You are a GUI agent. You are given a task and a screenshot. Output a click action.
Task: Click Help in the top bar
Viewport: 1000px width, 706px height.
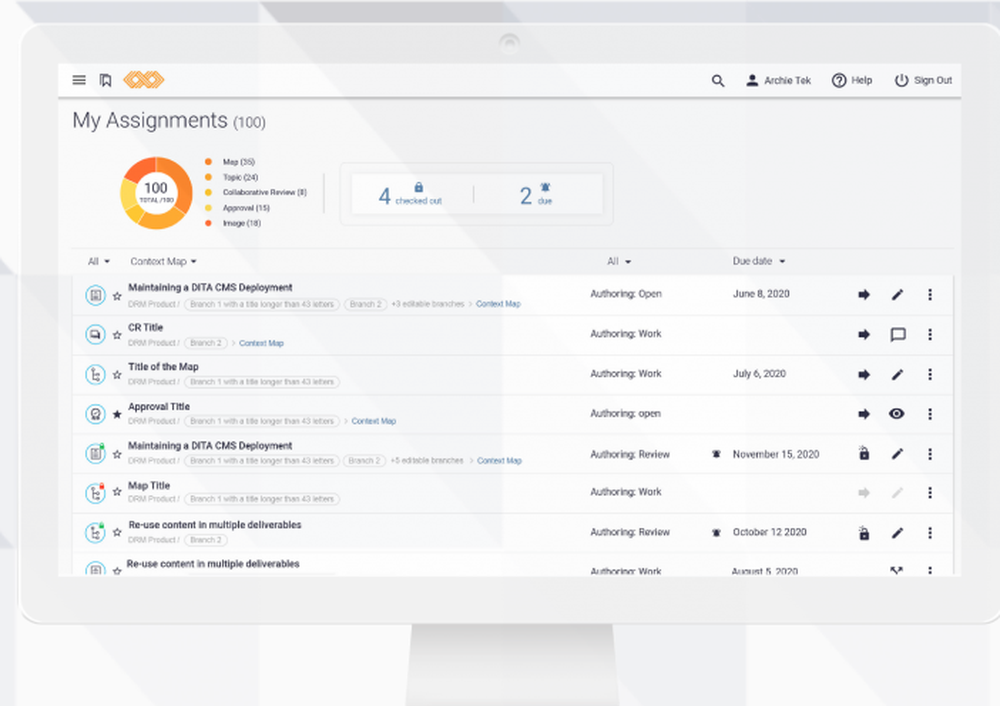click(852, 80)
